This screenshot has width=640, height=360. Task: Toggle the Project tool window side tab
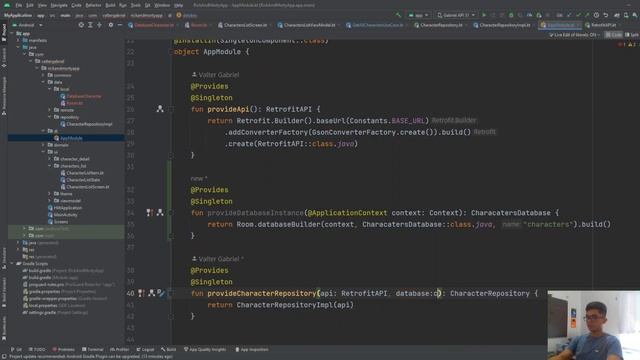tap(4, 33)
